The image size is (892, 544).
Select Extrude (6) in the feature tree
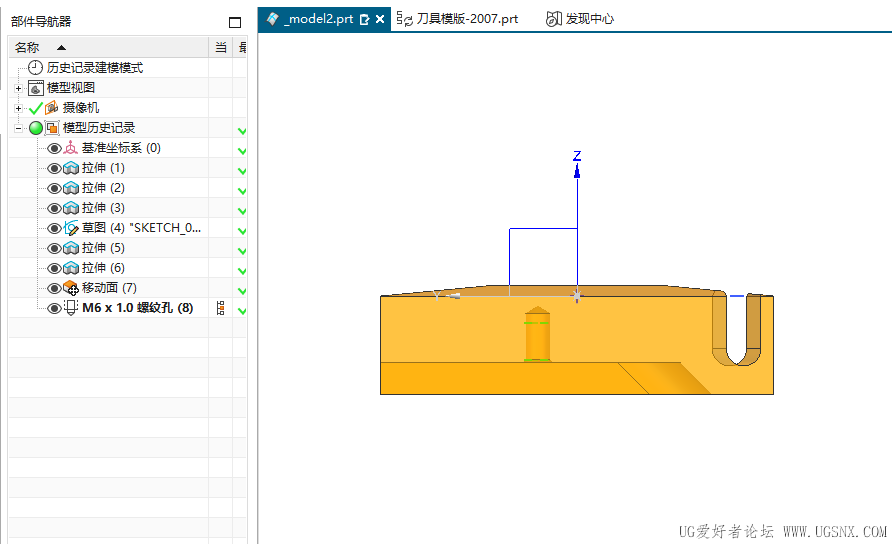(103, 268)
